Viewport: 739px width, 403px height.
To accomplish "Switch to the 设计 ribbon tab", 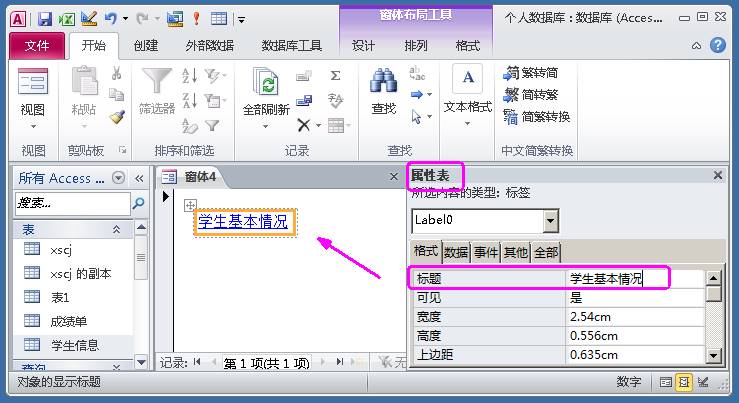I will [x=363, y=46].
